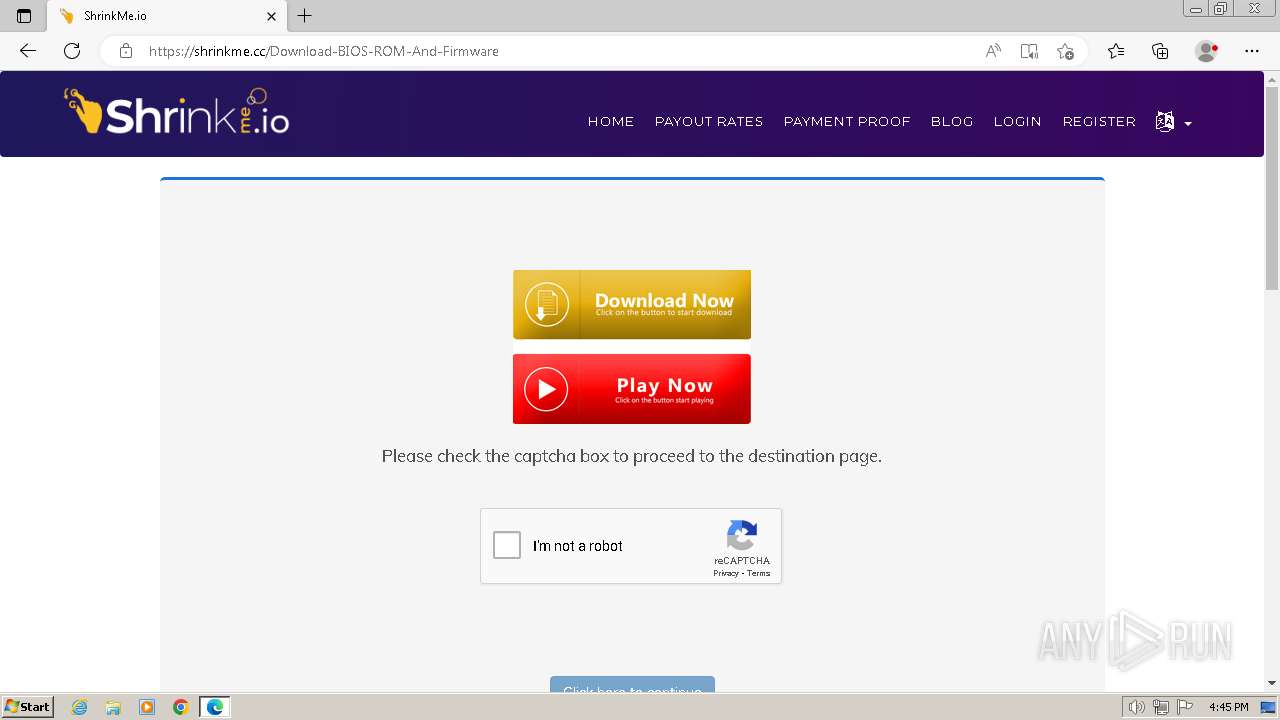View site information lock icon
Viewport: 1280px width, 720px height.
coord(126,51)
